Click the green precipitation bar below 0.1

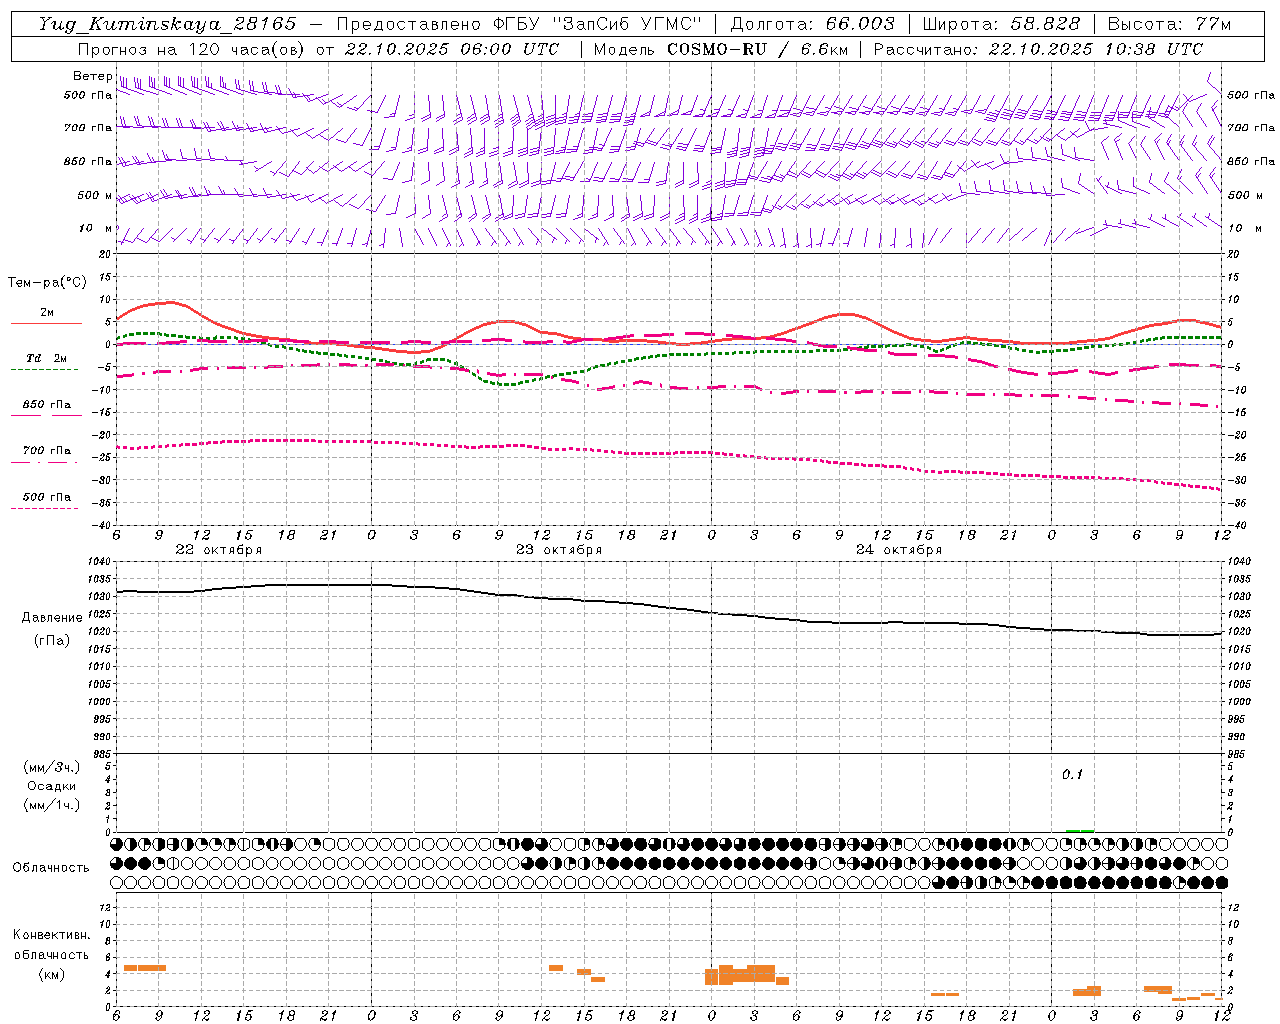pos(1080,831)
